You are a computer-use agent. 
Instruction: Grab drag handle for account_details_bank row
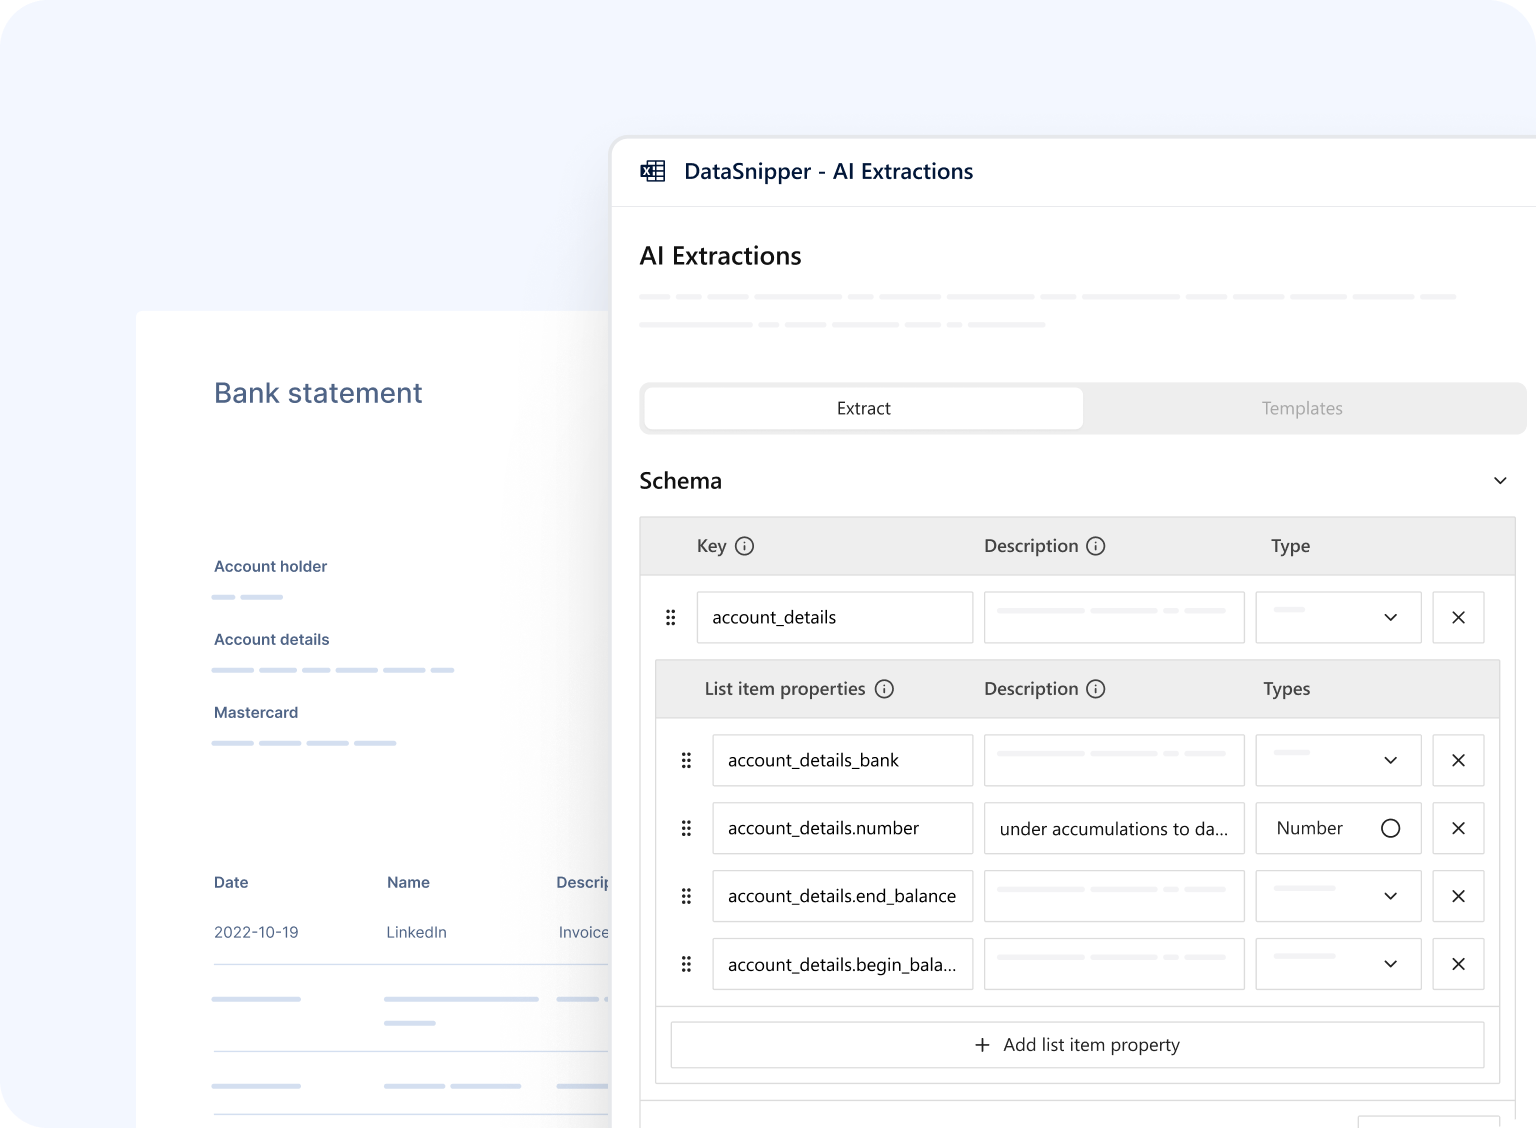click(x=686, y=761)
